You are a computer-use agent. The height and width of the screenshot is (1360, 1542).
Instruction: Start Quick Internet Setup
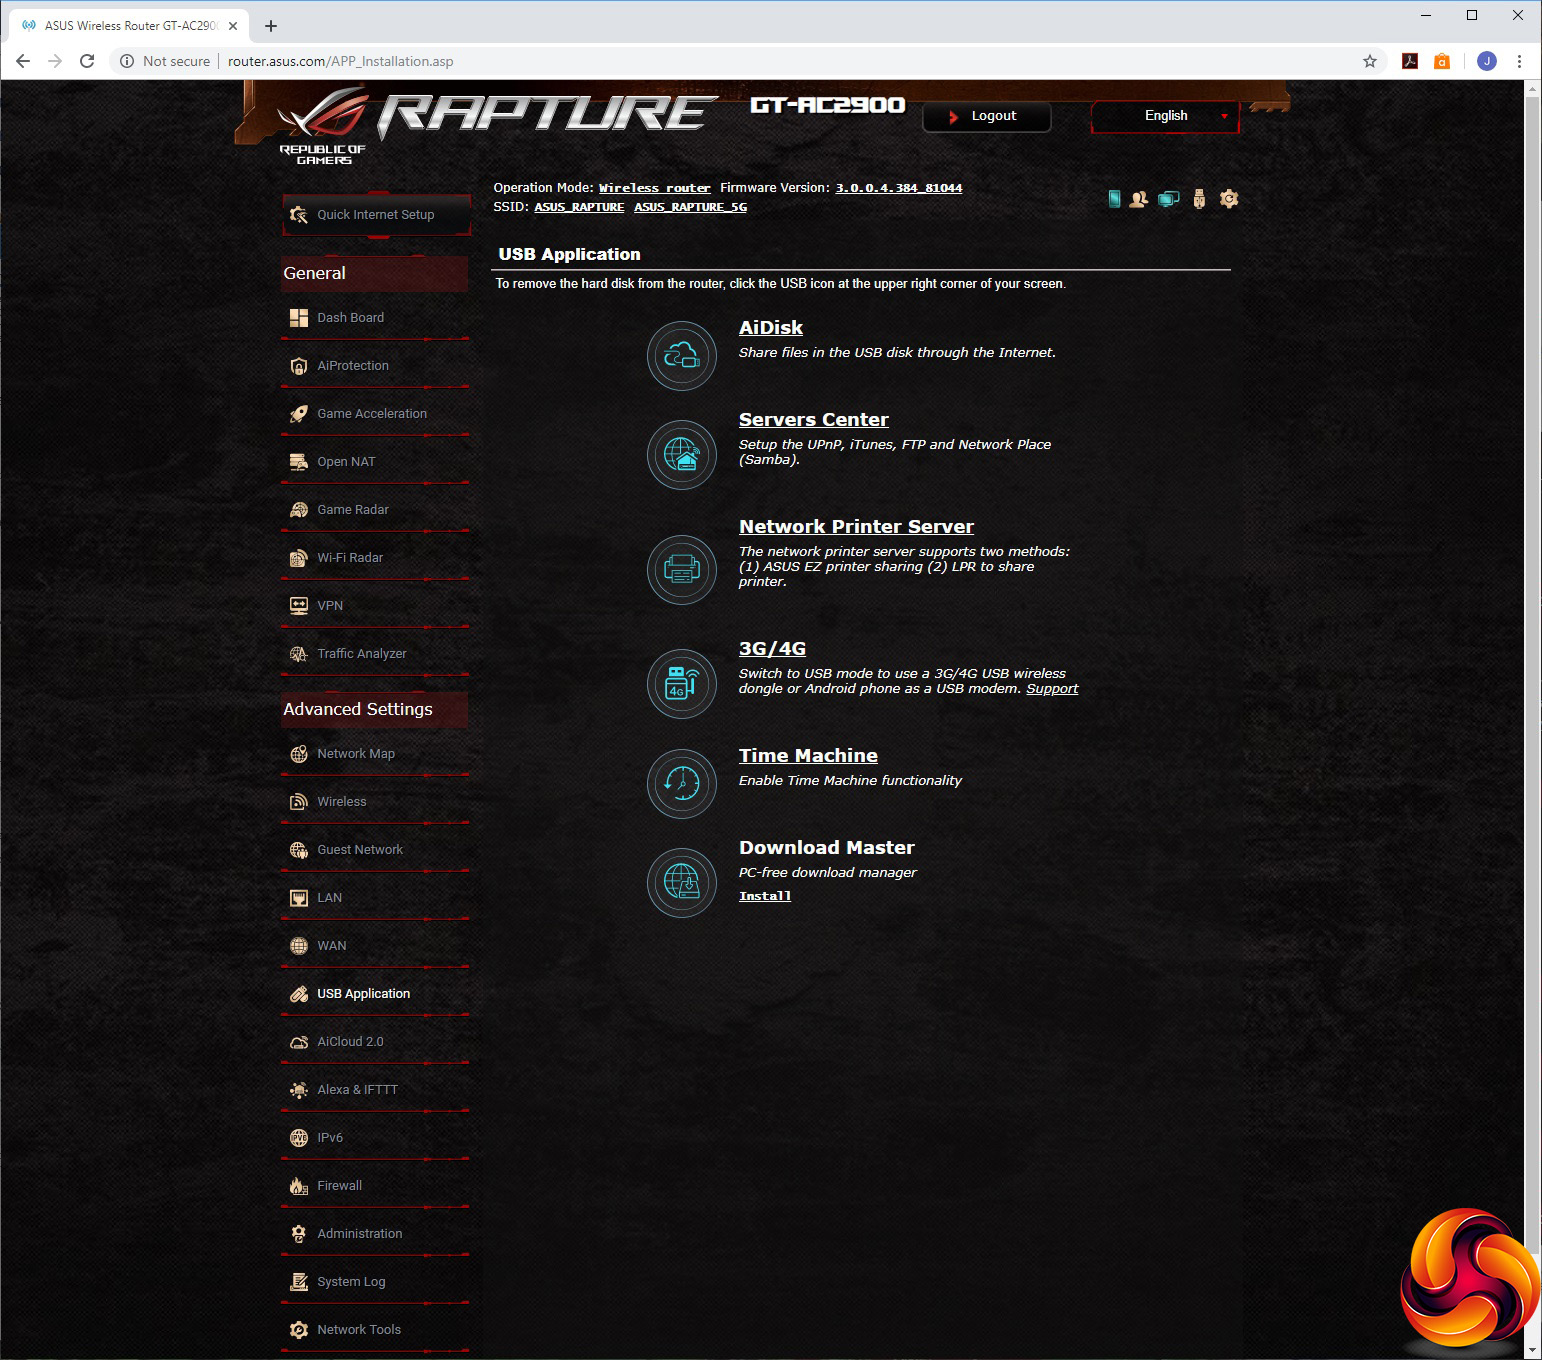click(376, 215)
